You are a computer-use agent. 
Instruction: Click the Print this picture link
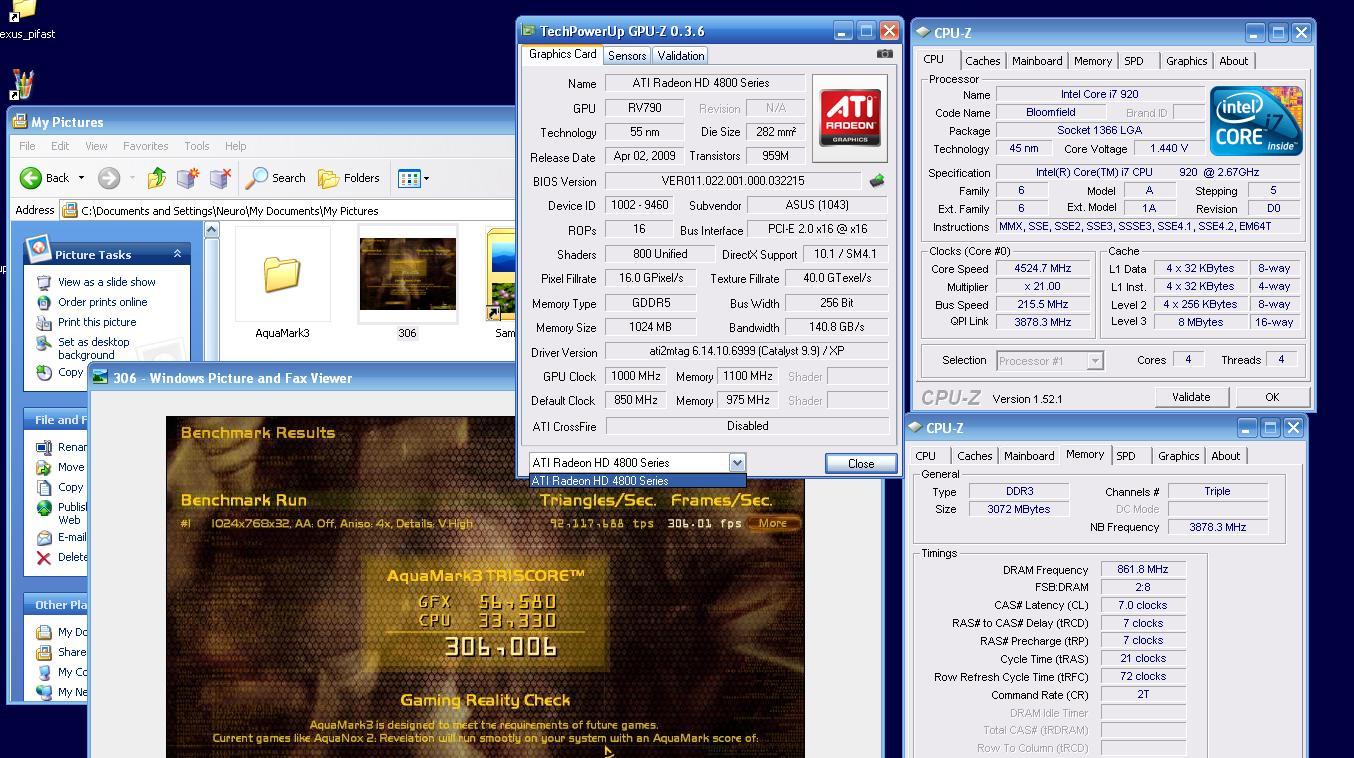click(x=97, y=322)
